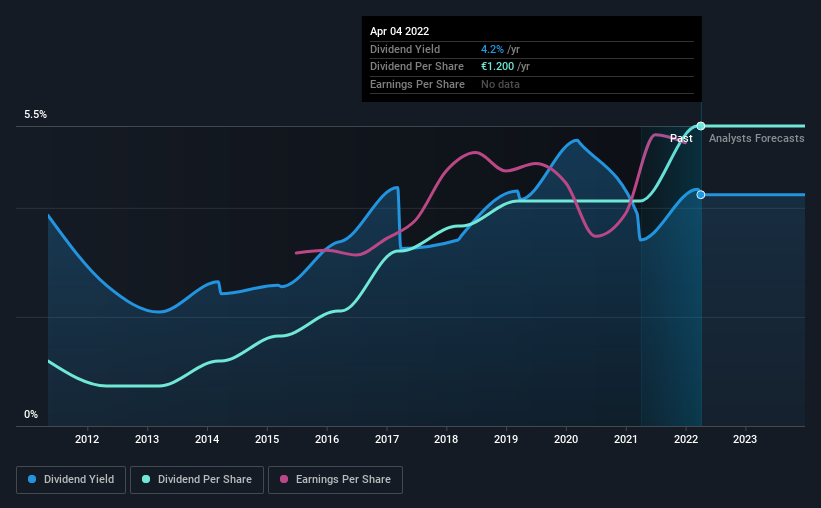Viewport: 821px width, 508px height.
Task: Click the teal Dividend Per Share legend dot
Action: point(146,479)
